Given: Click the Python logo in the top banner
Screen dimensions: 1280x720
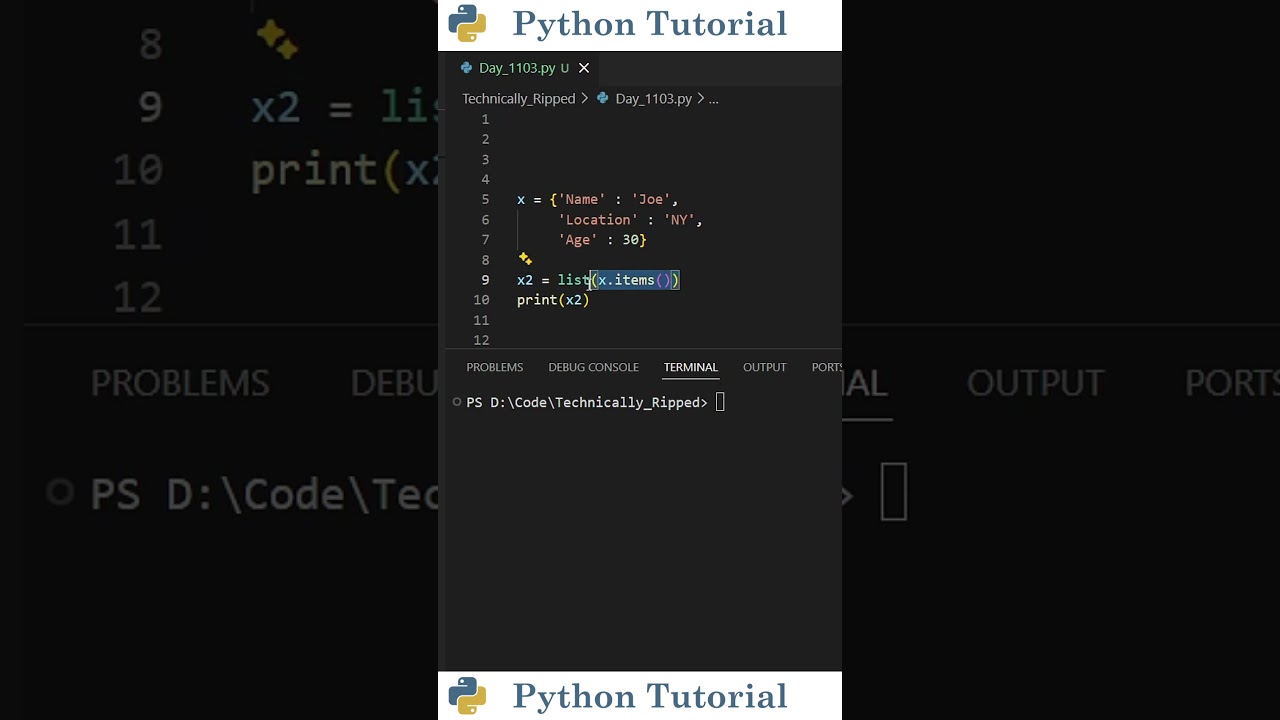Looking at the screenshot, I should pyautogui.click(x=467, y=24).
